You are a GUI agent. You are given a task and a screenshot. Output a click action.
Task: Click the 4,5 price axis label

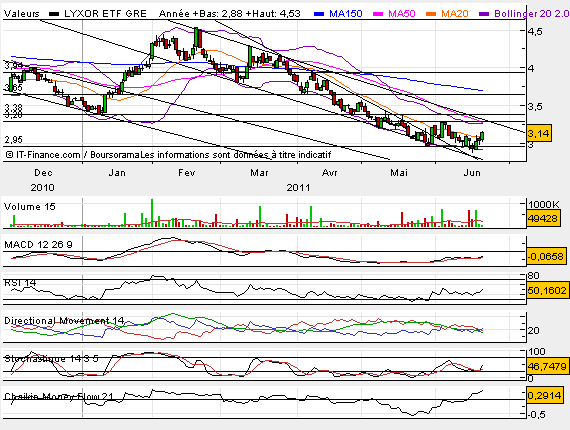[535, 32]
